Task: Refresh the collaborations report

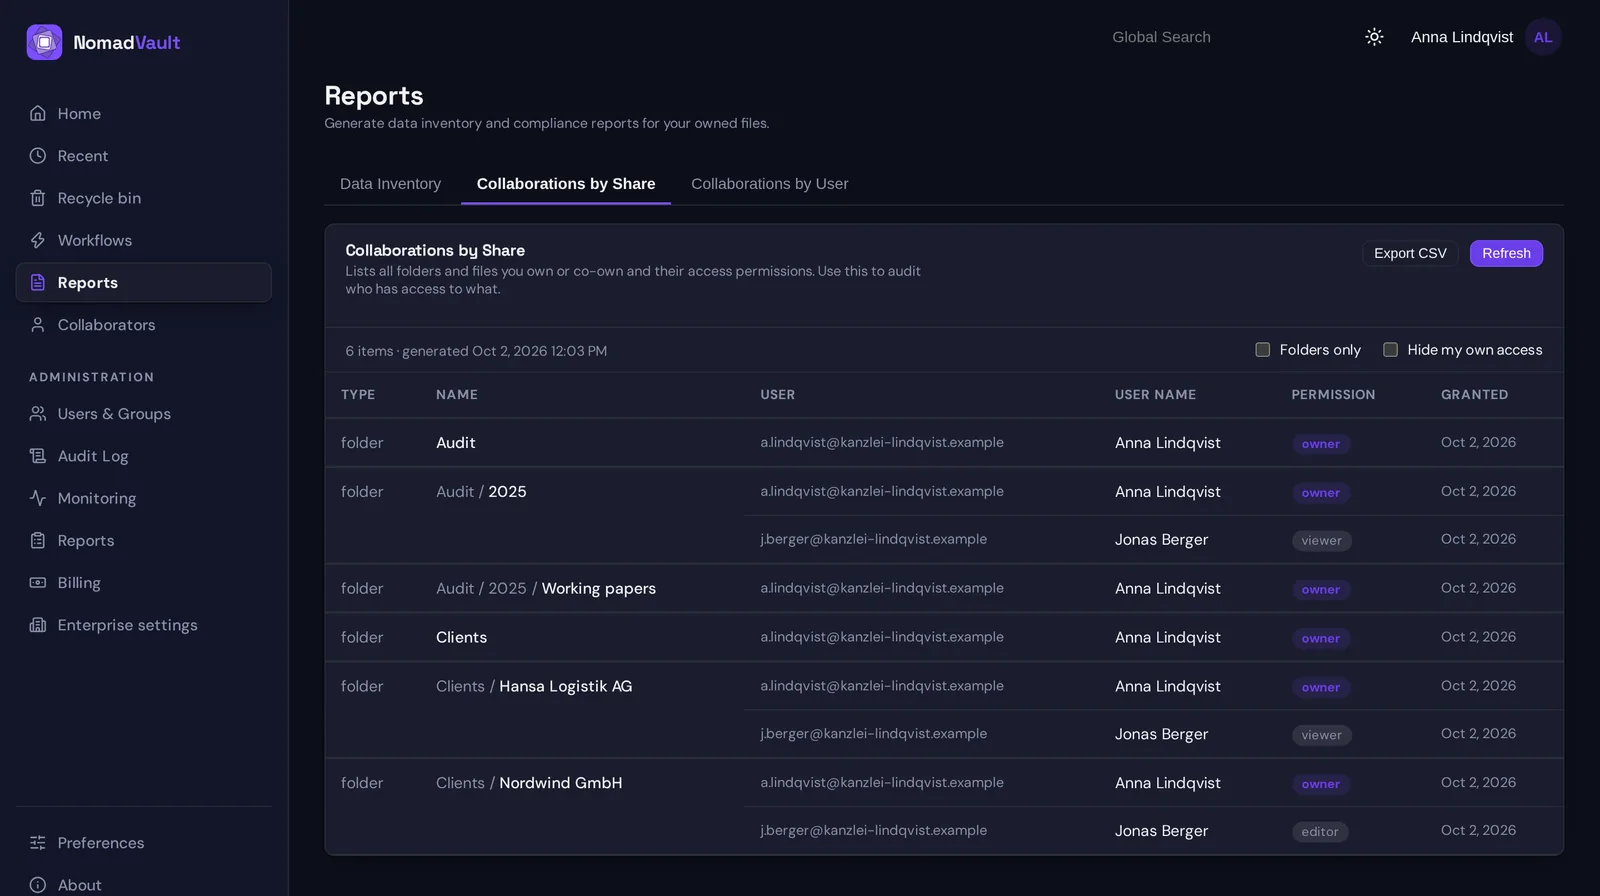Action: coord(1506,253)
